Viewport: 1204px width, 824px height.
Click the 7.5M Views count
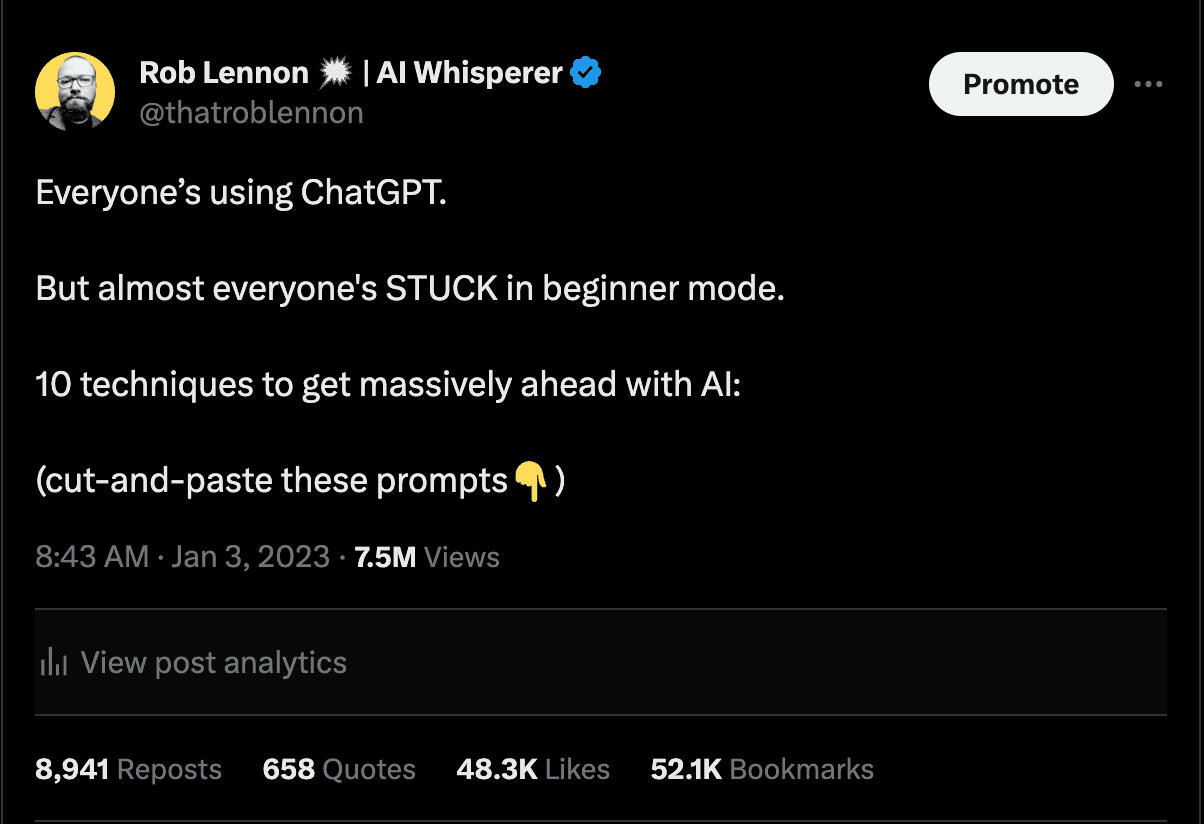click(x=427, y=557)
